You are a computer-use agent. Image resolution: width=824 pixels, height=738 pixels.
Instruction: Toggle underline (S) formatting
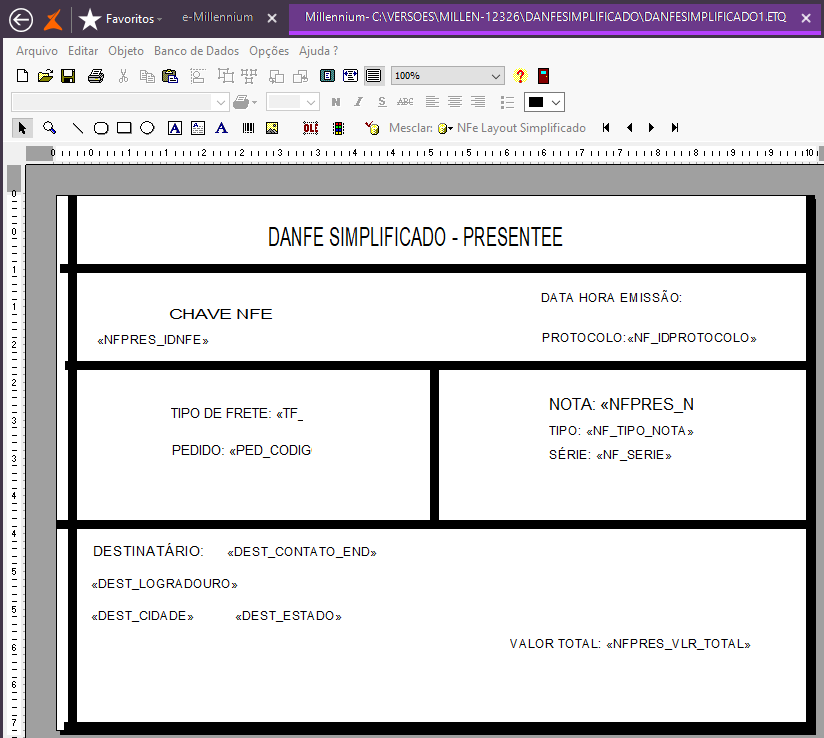coord(382,101)
